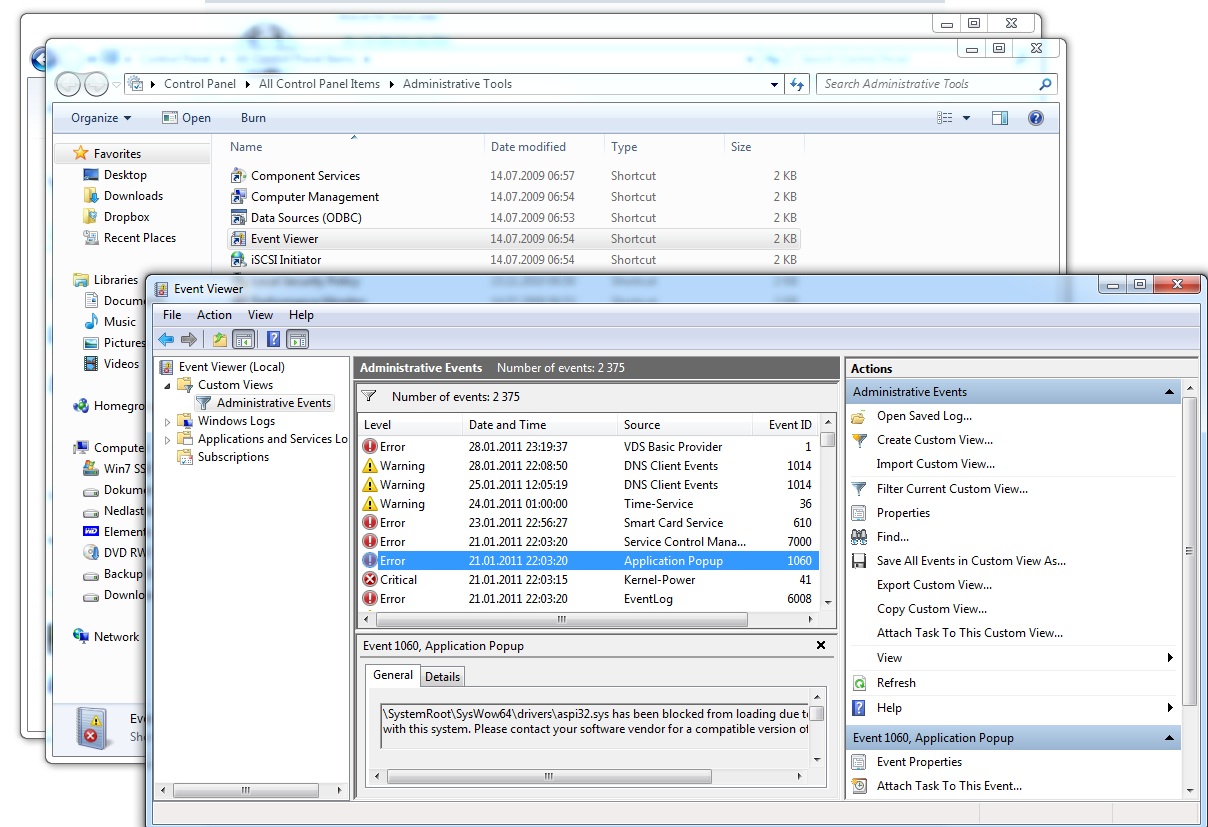Expand the View submenu arrow in Actions

click(x=1170, y=658)
